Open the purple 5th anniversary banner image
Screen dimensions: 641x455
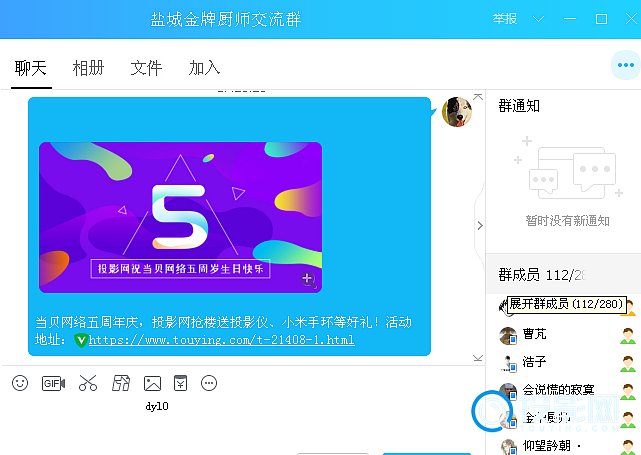click(x=180, y=217)
